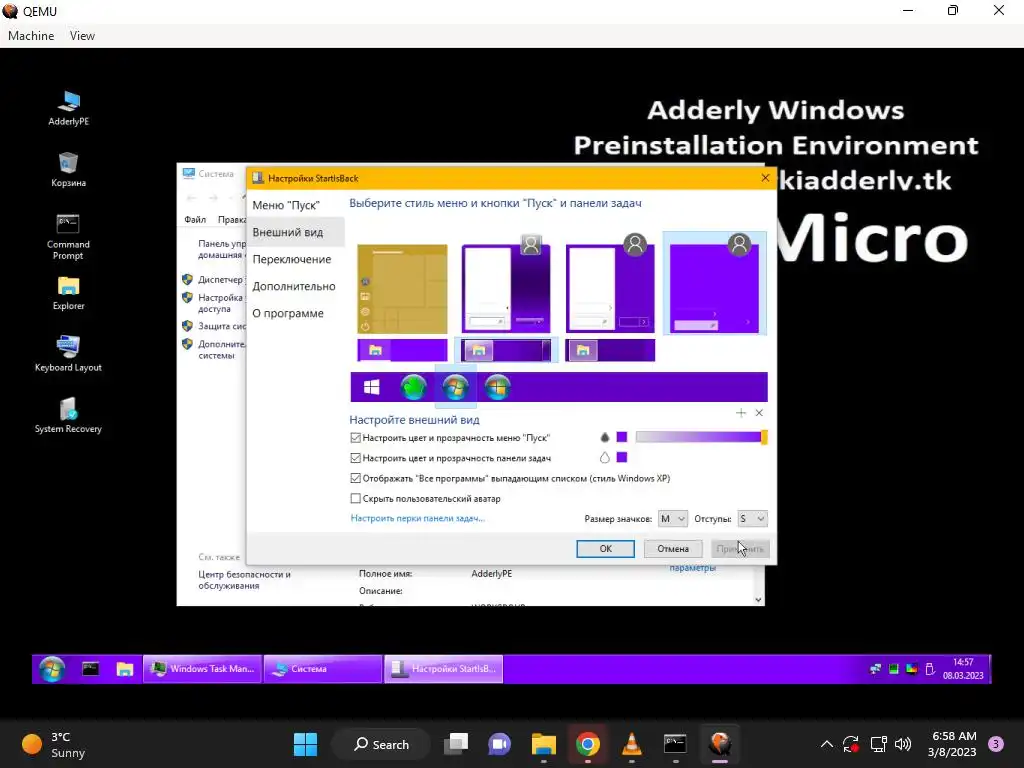Click the Отмена button
This screenshot has height=768, width=1024.
[673, 549]
